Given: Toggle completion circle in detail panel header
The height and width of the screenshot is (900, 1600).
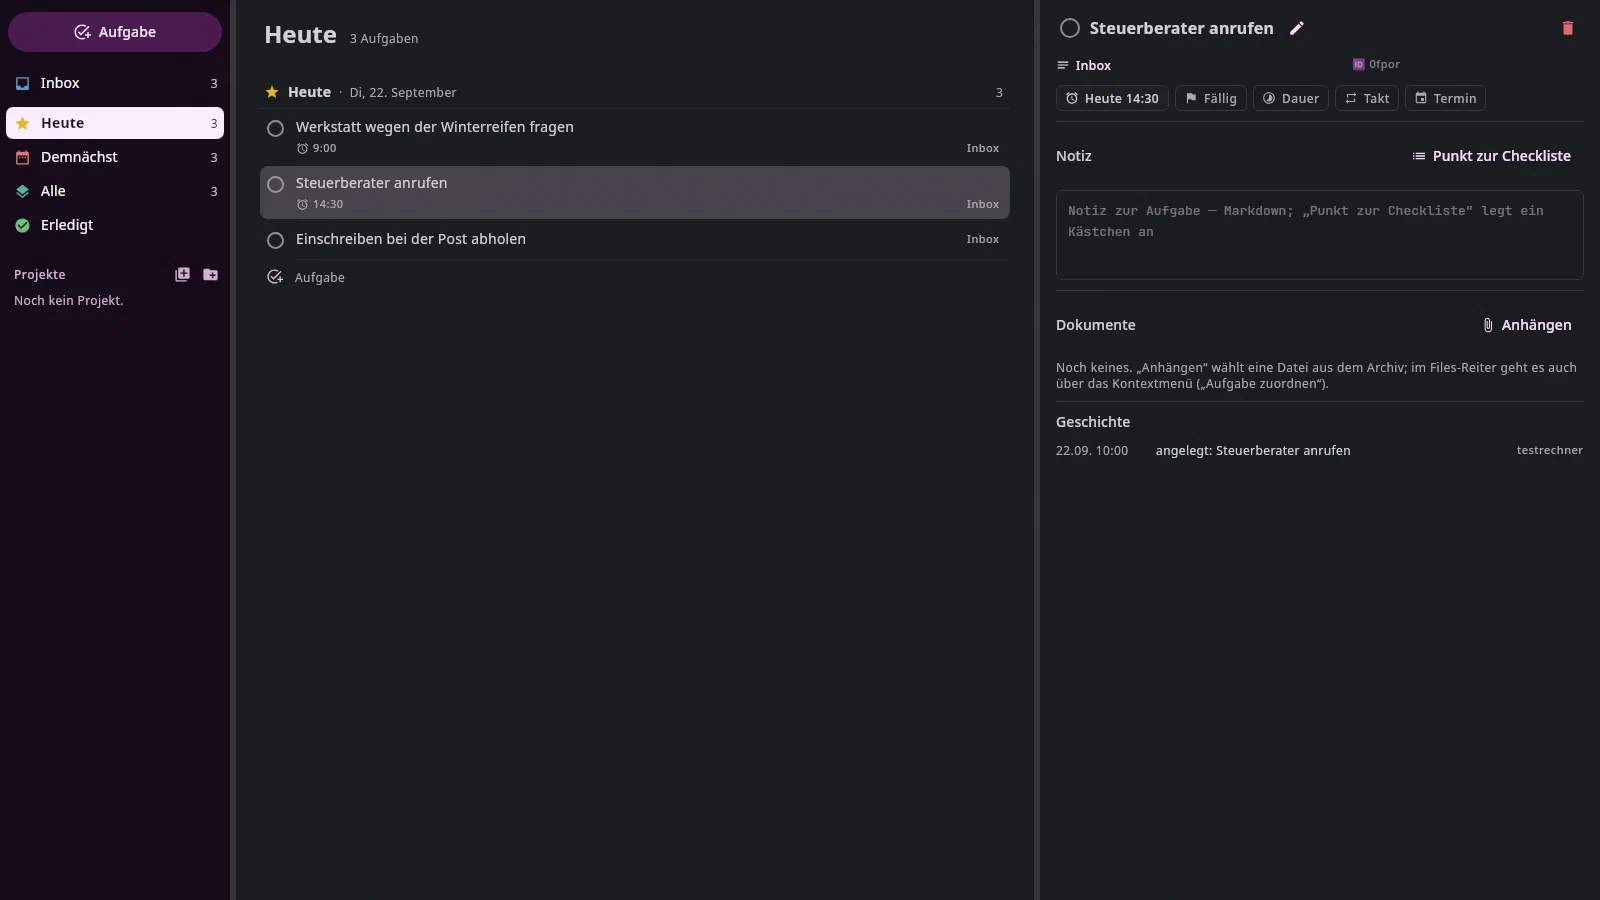Looking at the screenshot, I should 1070,28.
